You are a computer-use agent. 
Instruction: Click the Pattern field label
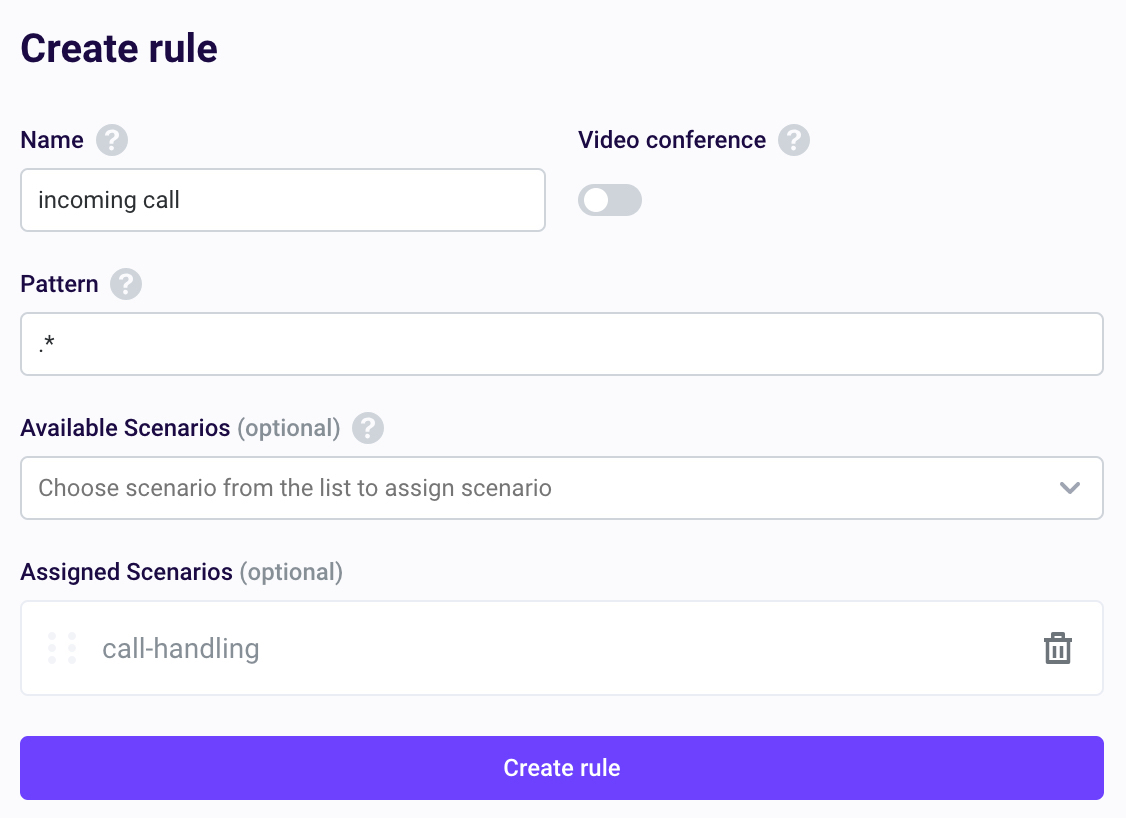pyautogui.click(x=59, y=284)
